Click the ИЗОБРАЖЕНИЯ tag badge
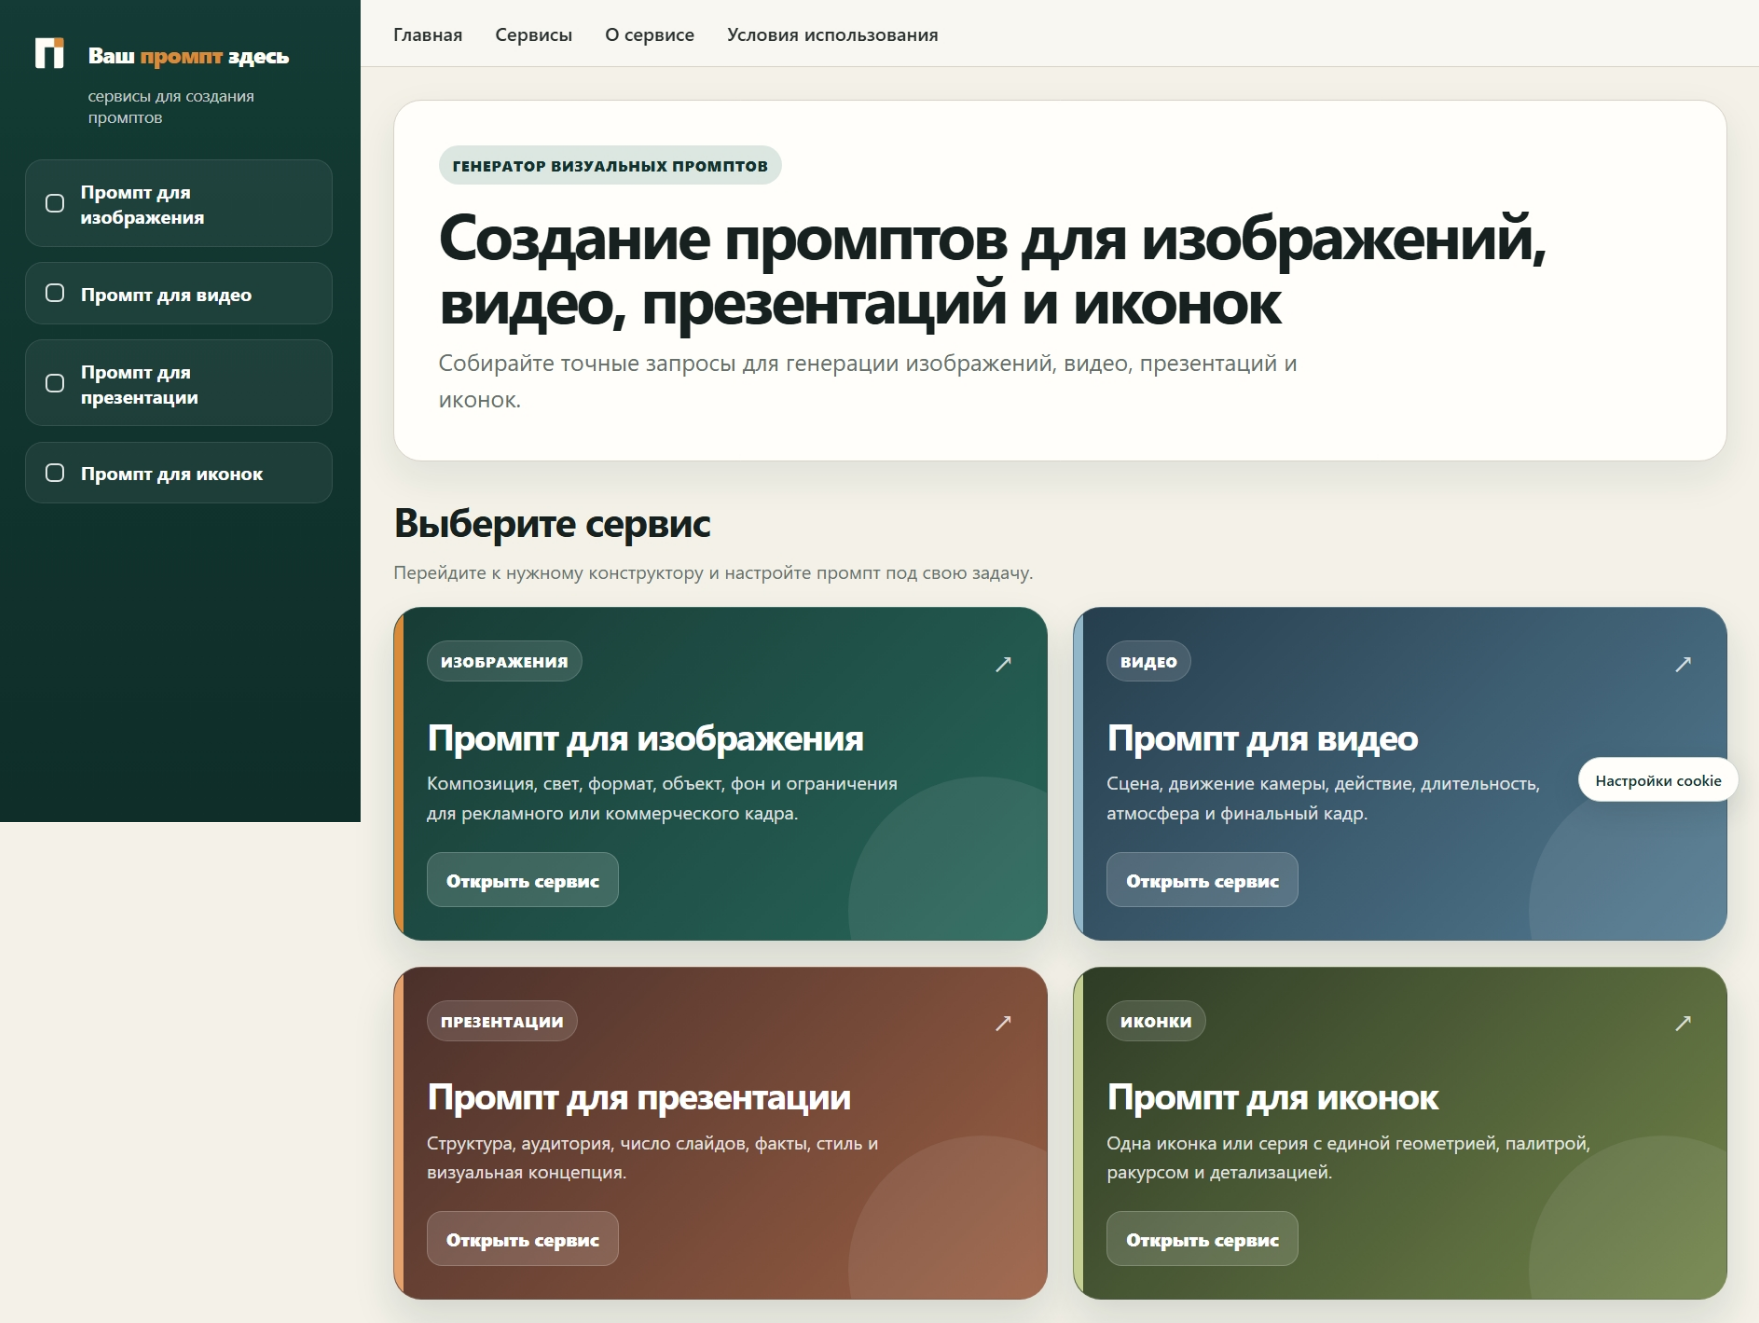The height and width of the screenshot is (1323, 1759). pos(505,661)
